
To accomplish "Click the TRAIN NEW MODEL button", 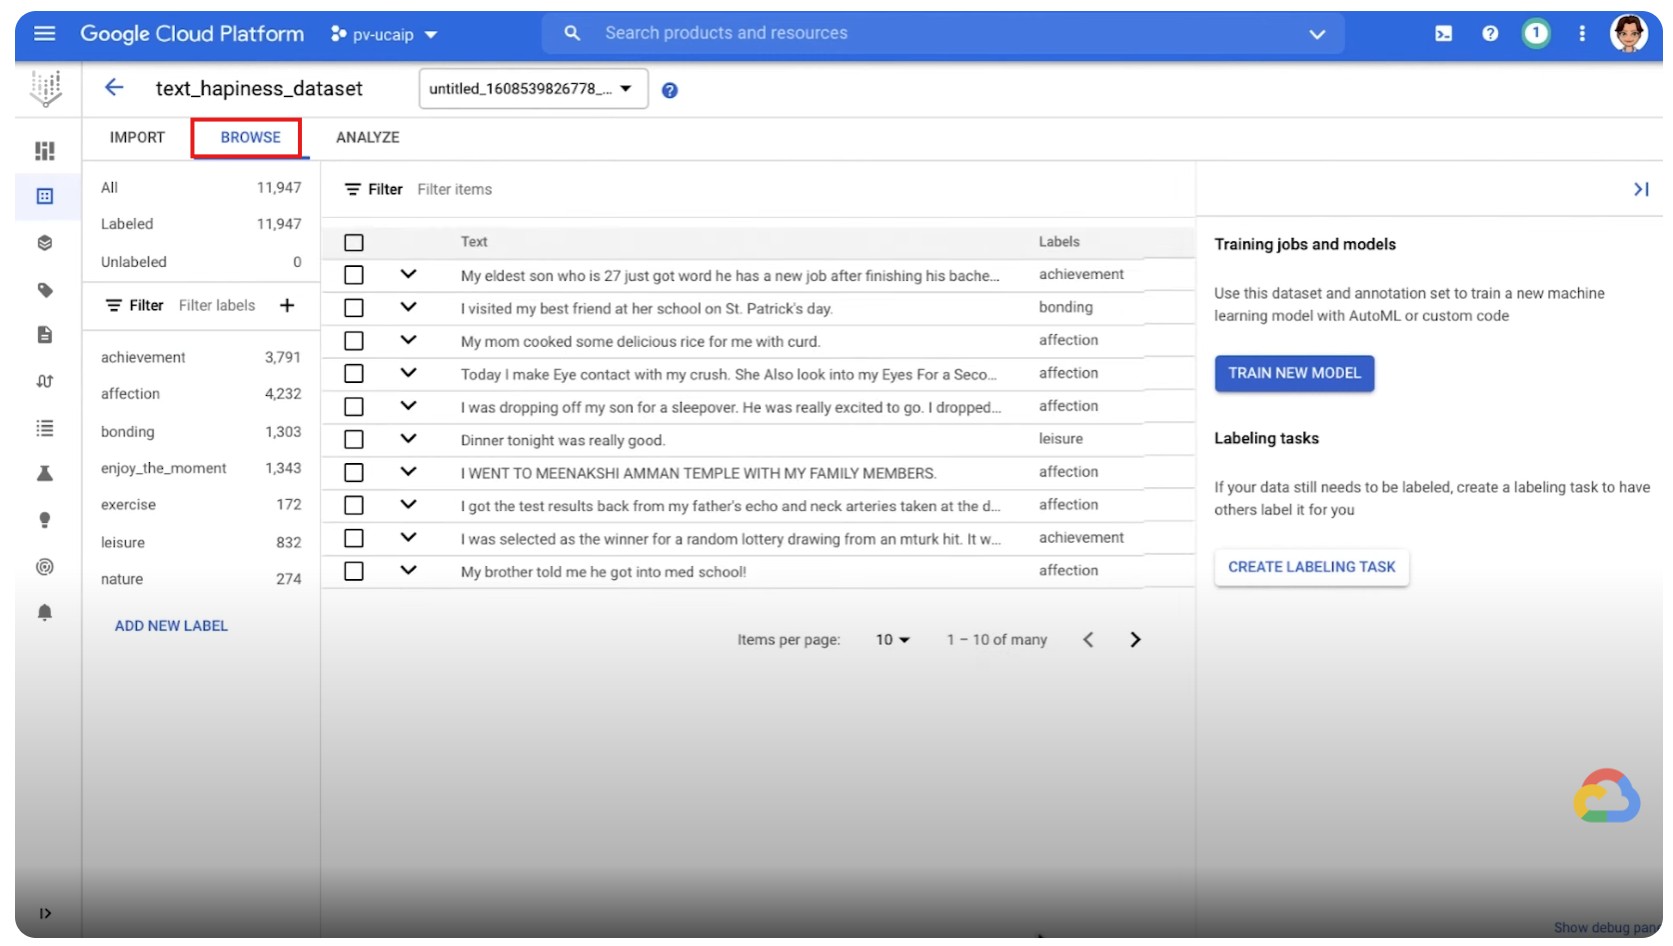I will 1293,373.
